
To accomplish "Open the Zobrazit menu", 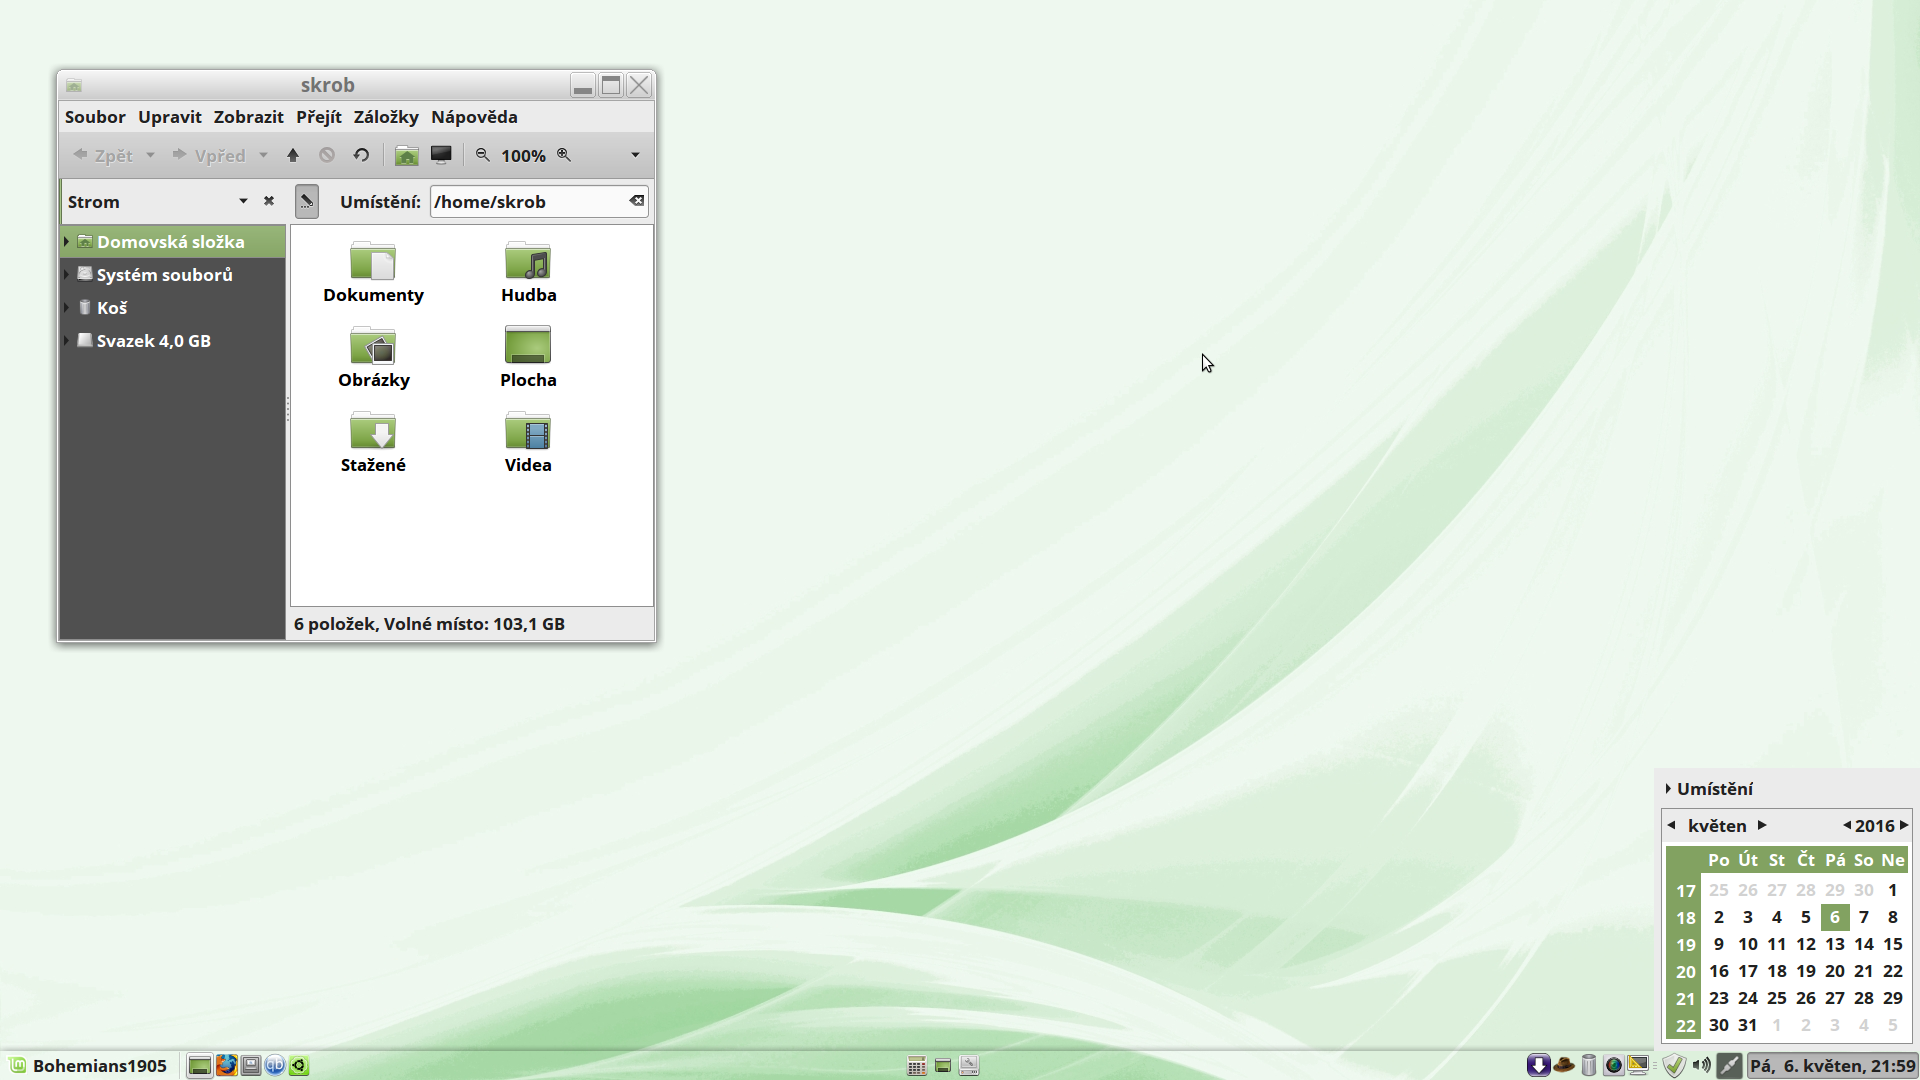I will coord(248,117).
